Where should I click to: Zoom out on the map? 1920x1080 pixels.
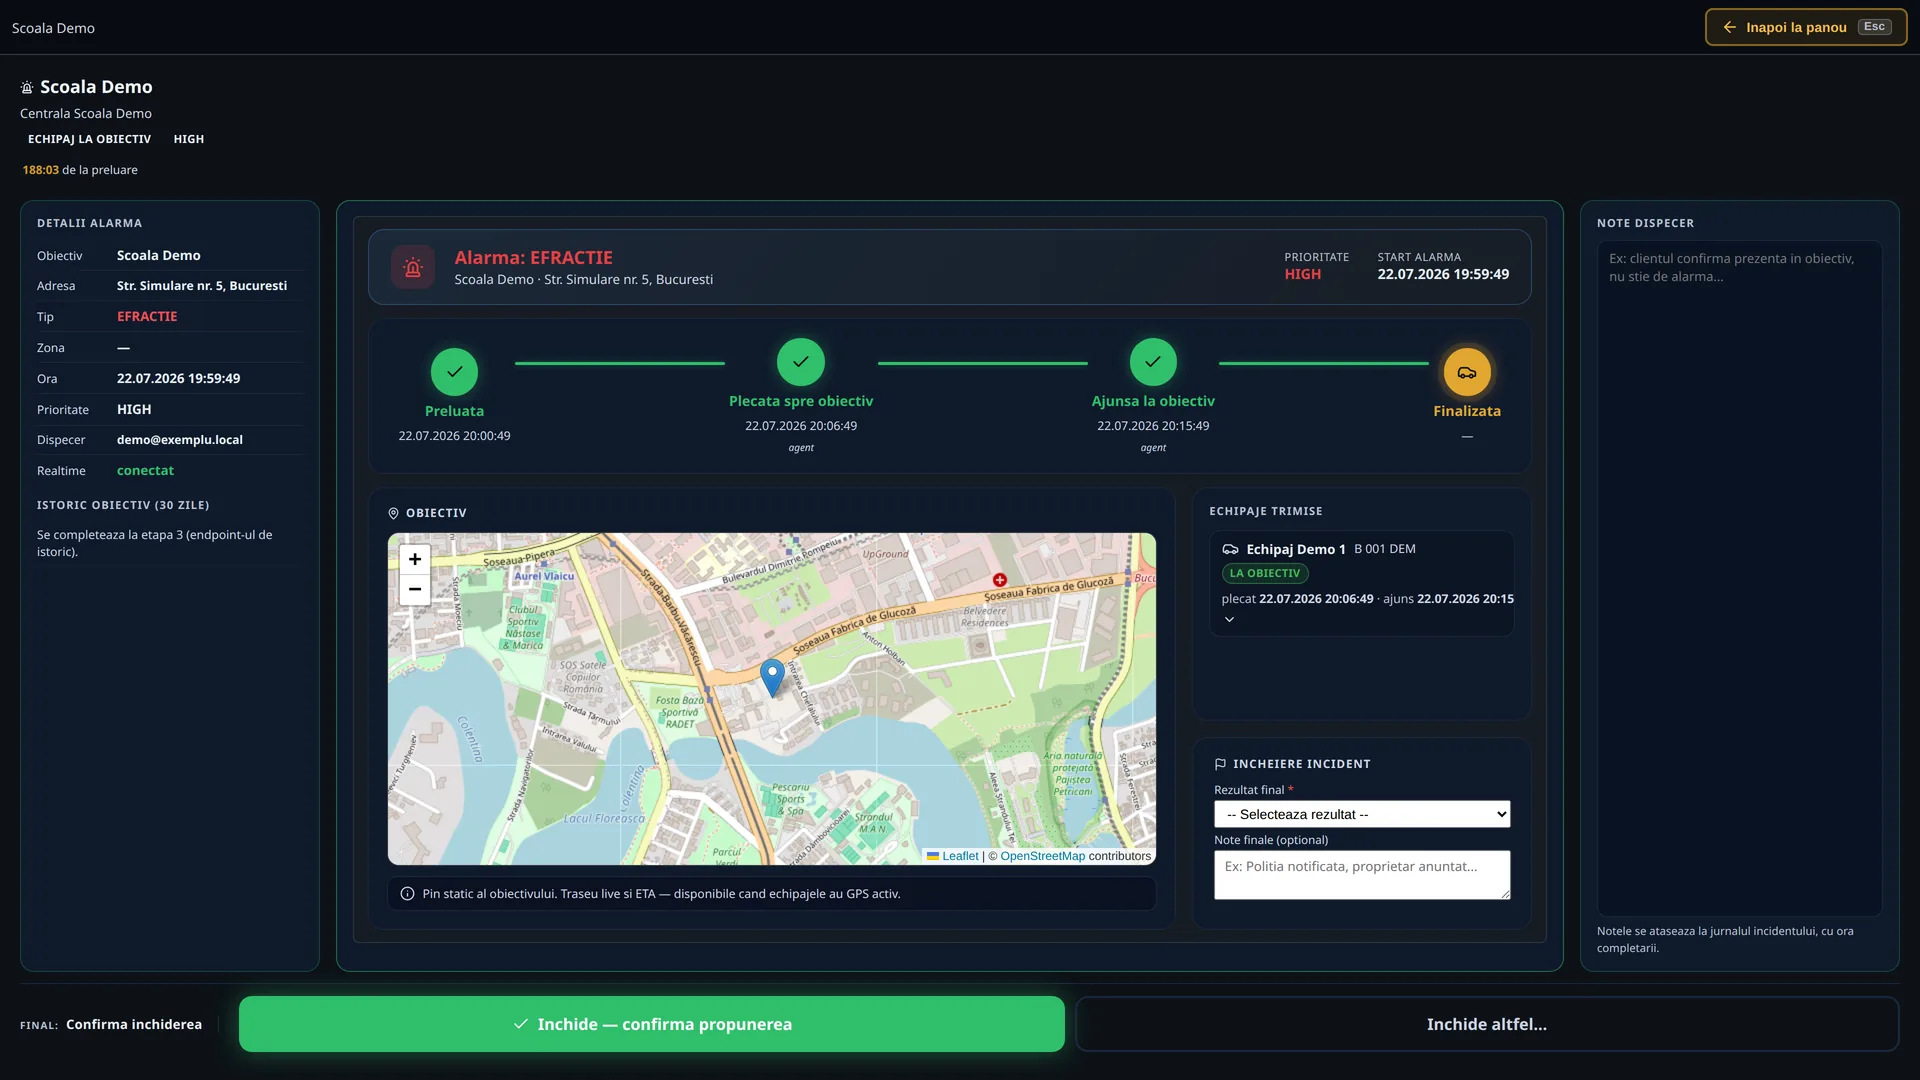tap(415, 590)
